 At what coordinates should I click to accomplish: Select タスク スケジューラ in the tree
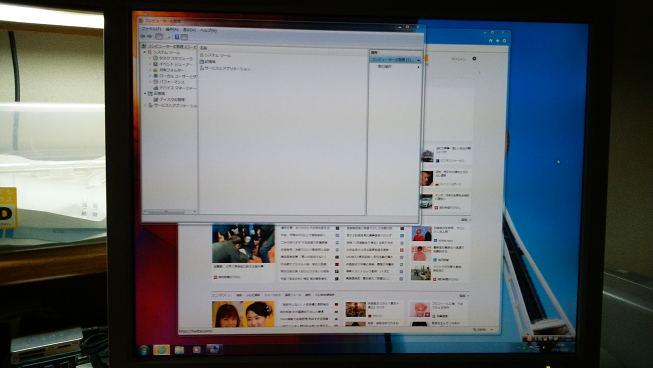pos(175,59)
